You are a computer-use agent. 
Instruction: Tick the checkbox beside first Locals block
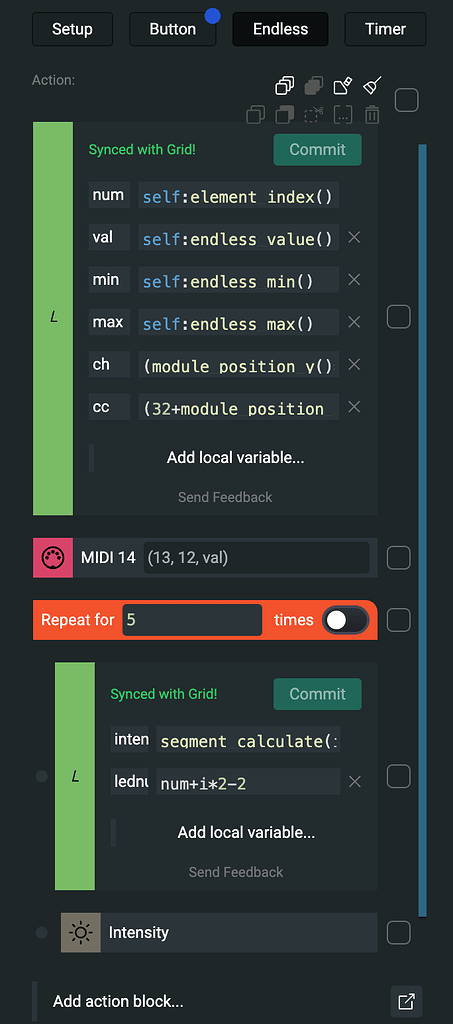pyautogui.click(x=399, y=317)
